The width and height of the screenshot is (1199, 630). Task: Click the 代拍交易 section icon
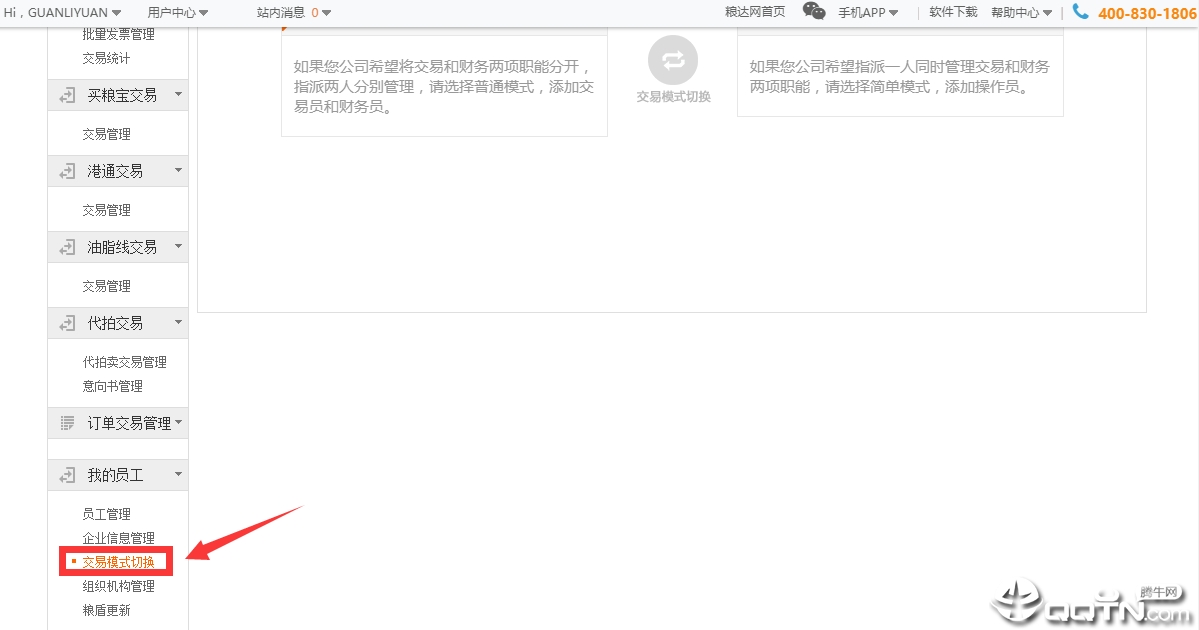pos(67,323)
